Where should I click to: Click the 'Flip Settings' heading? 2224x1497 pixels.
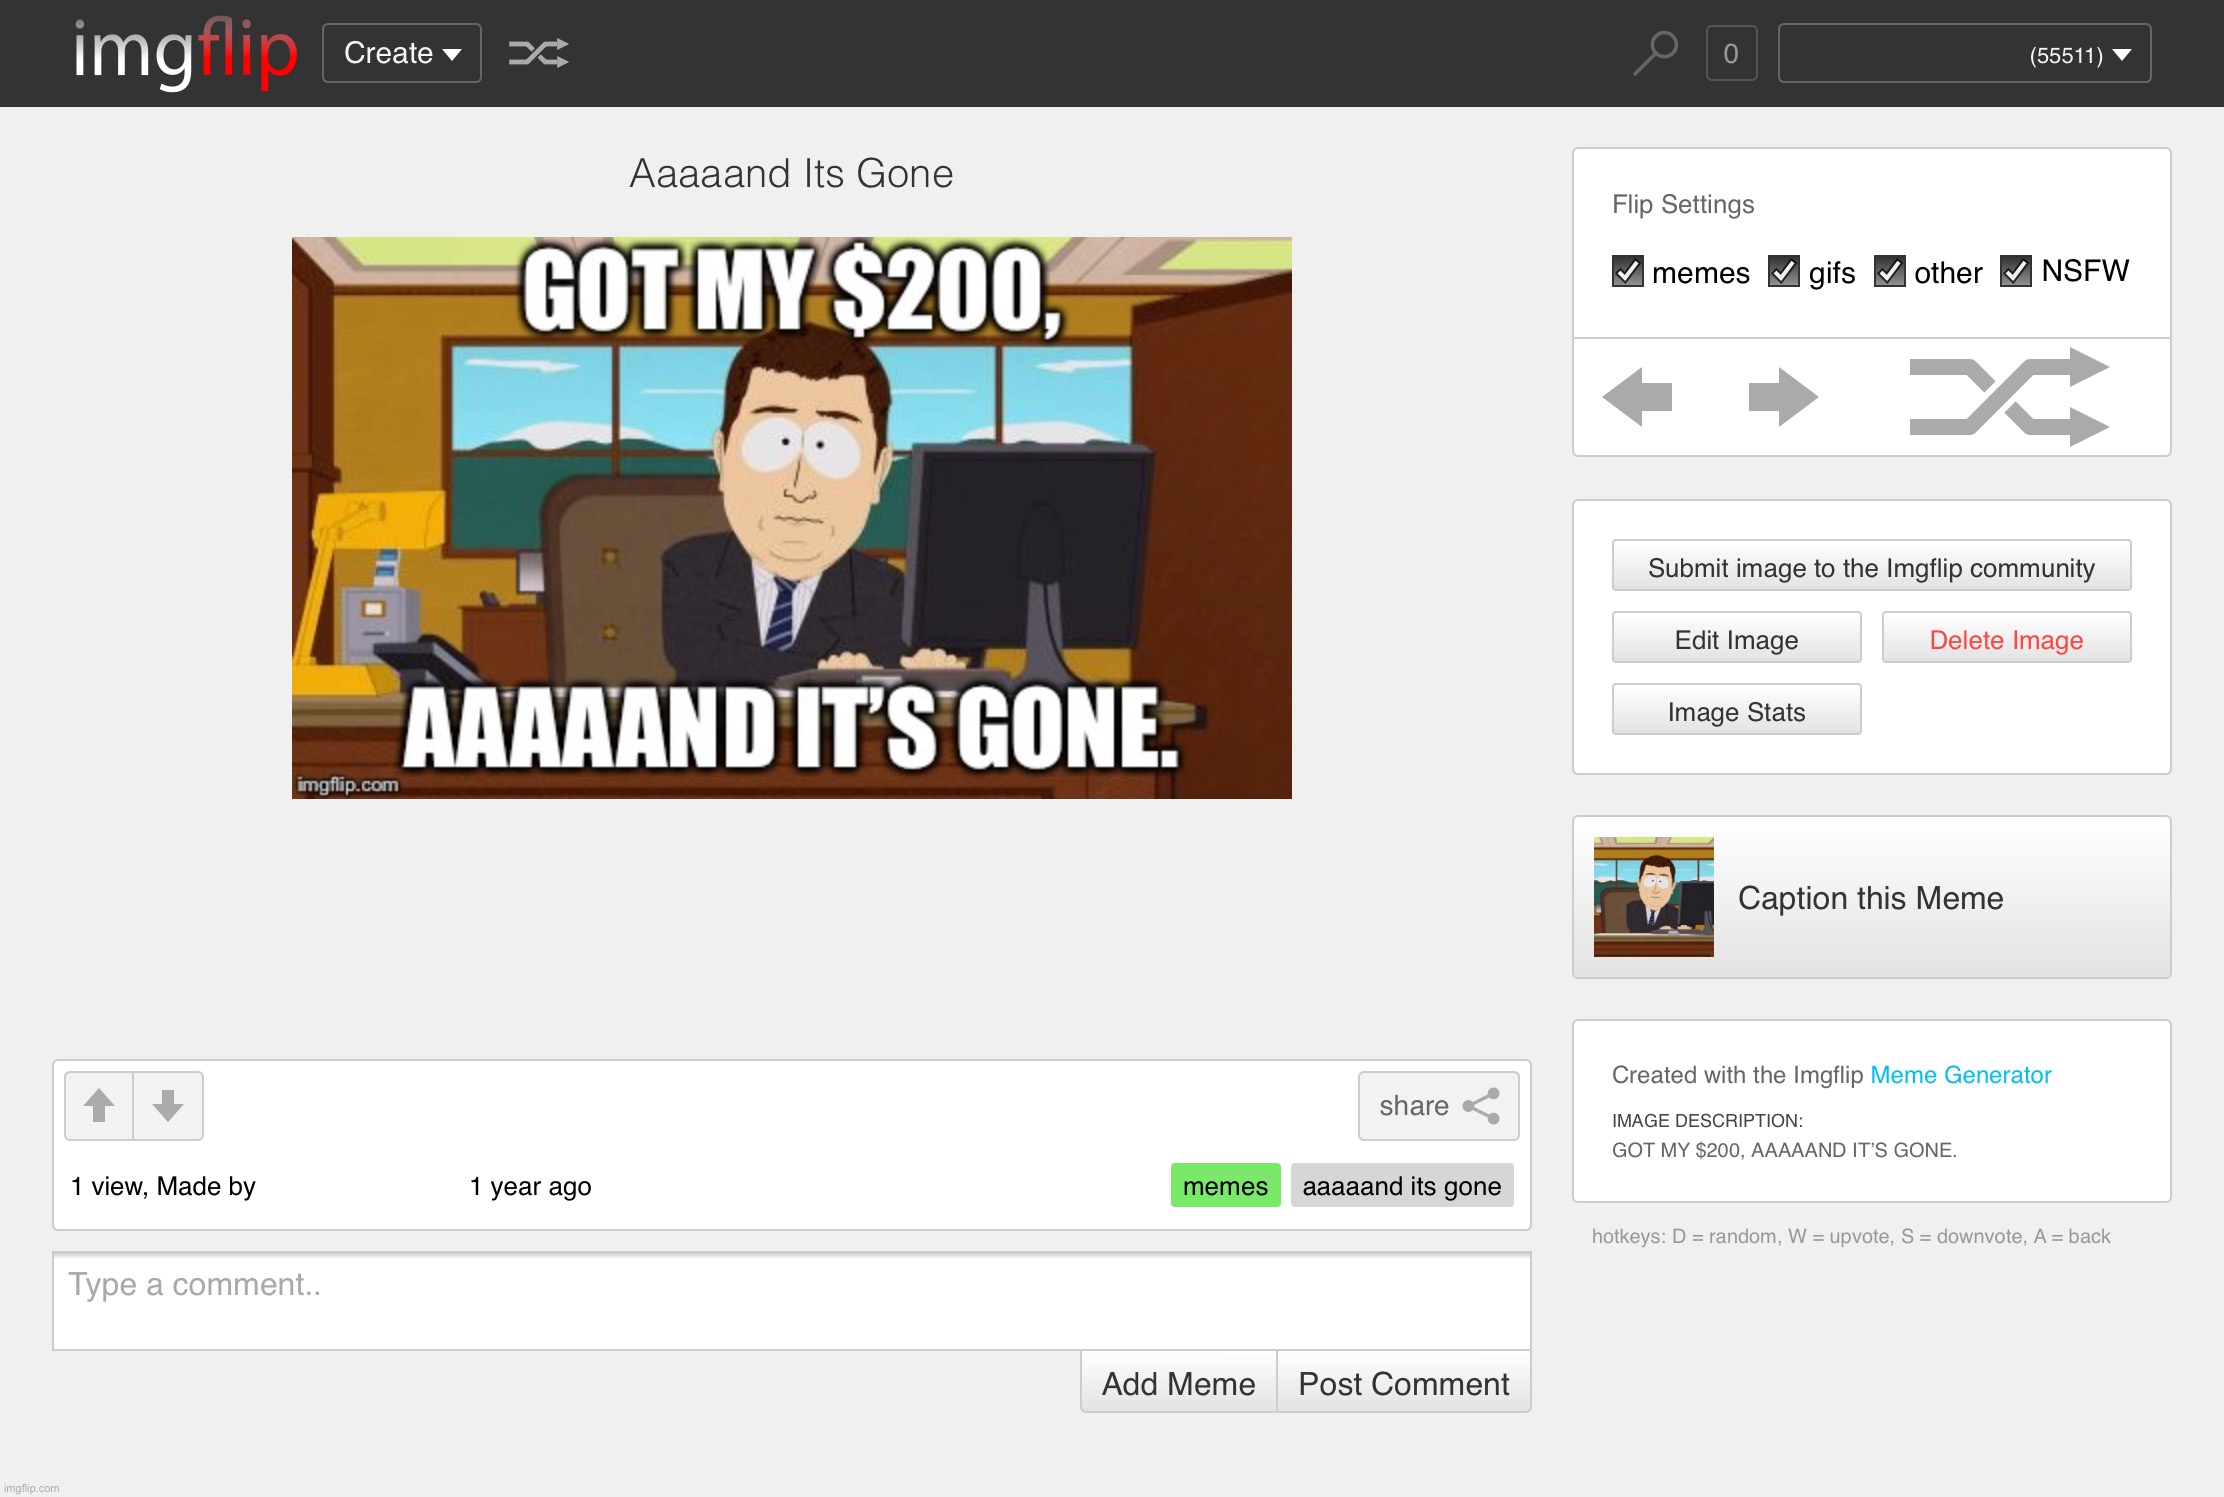tap(1683, 204)
